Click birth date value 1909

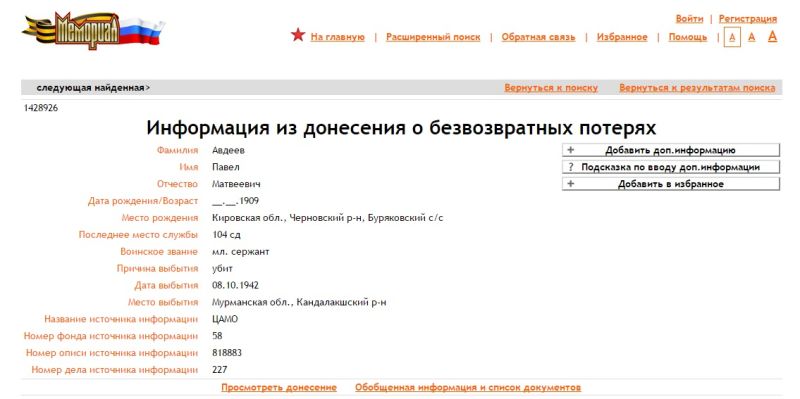235,201
